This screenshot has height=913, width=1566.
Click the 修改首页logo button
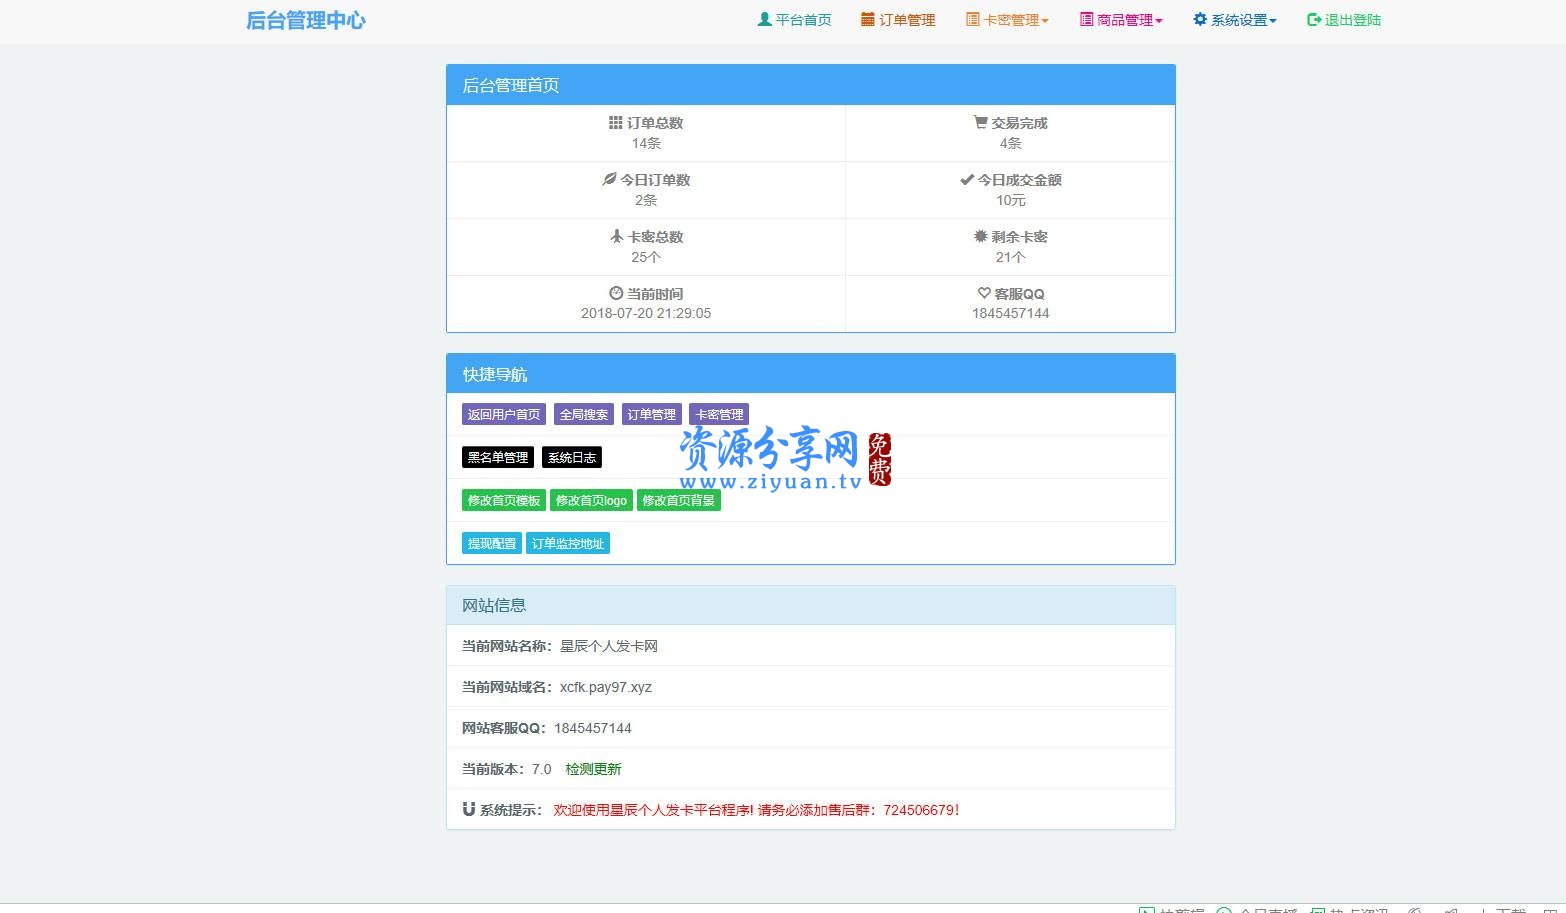[591, 500]
